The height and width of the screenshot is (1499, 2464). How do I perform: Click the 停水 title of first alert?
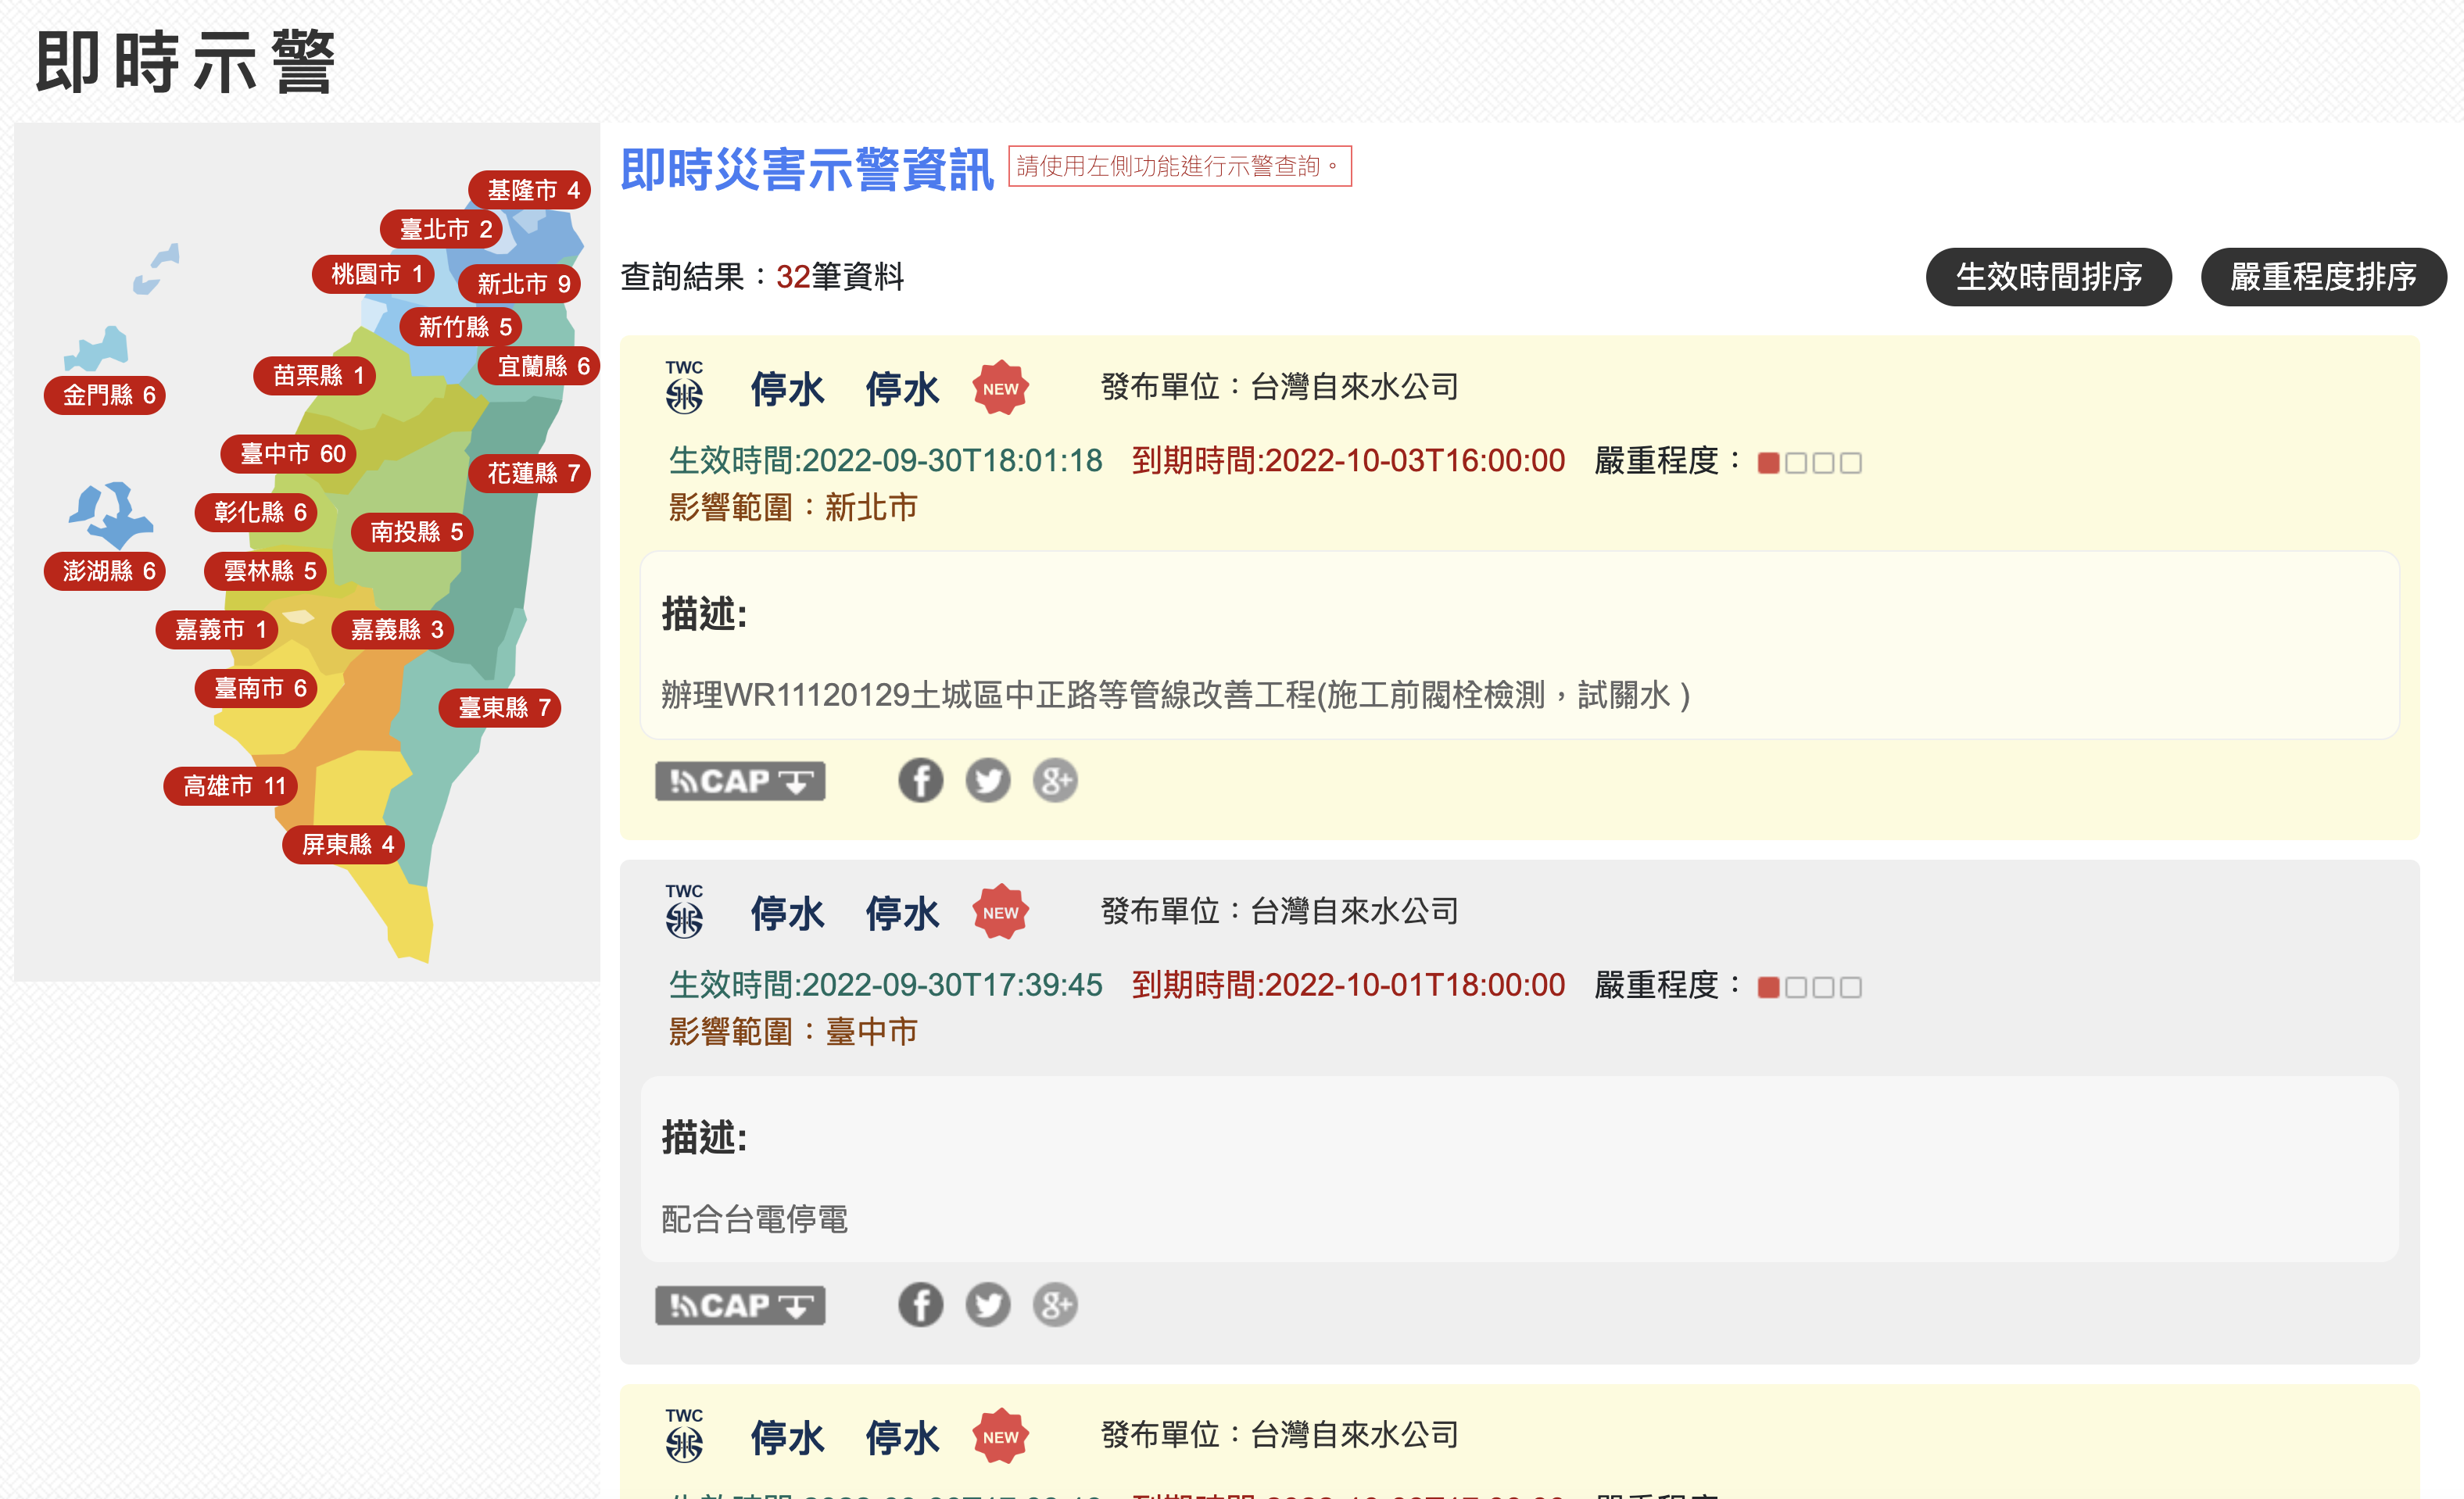pyautogui.click(x=788, y=389)
